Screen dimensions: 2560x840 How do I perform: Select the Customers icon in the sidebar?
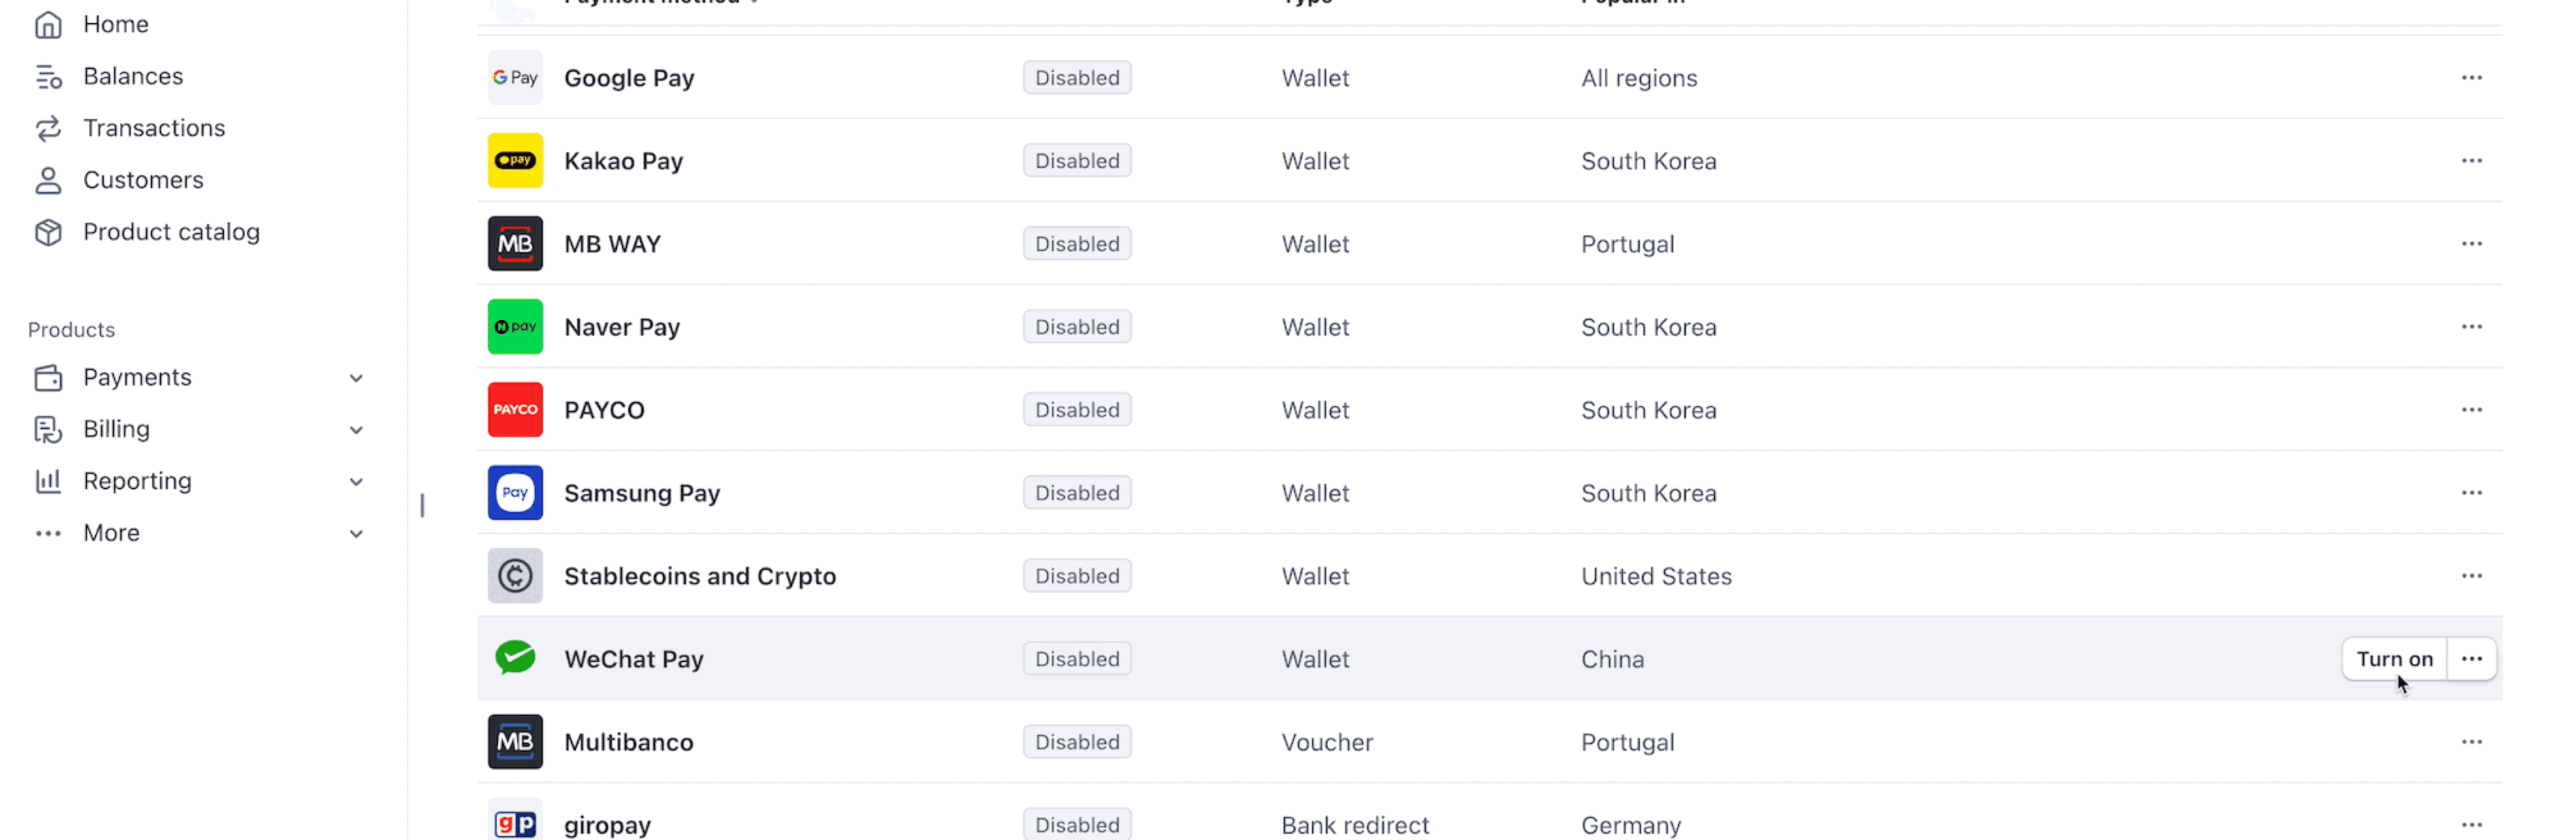pyautogui.click(x=48, y=180)
